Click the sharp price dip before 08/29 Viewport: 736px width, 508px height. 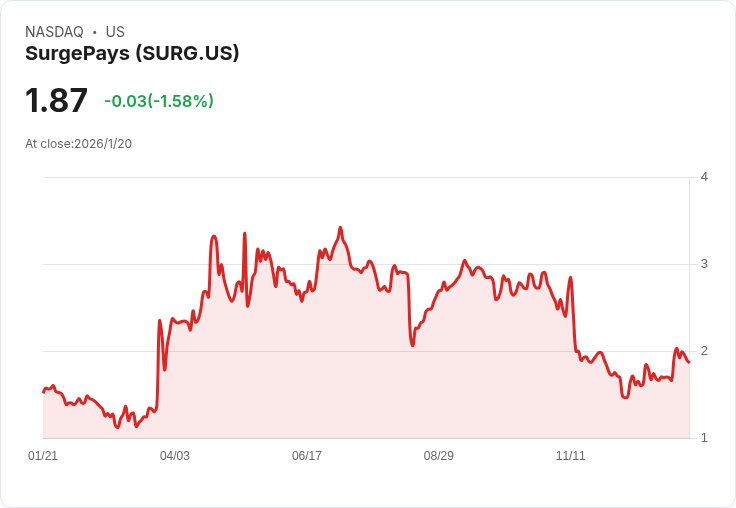[412, 345]
